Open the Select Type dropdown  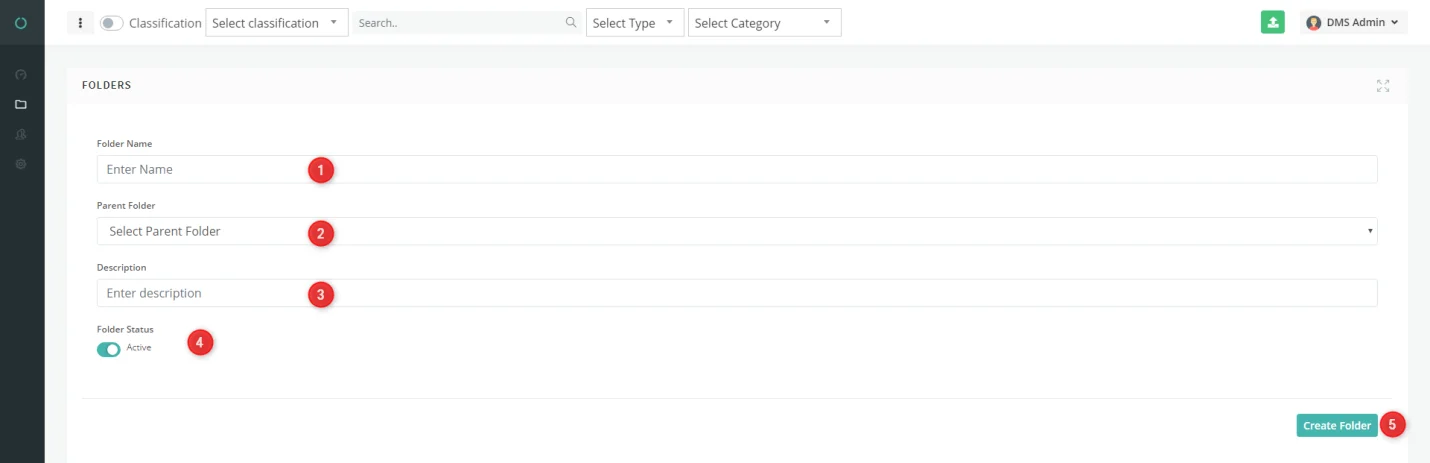tap(635, 22)
